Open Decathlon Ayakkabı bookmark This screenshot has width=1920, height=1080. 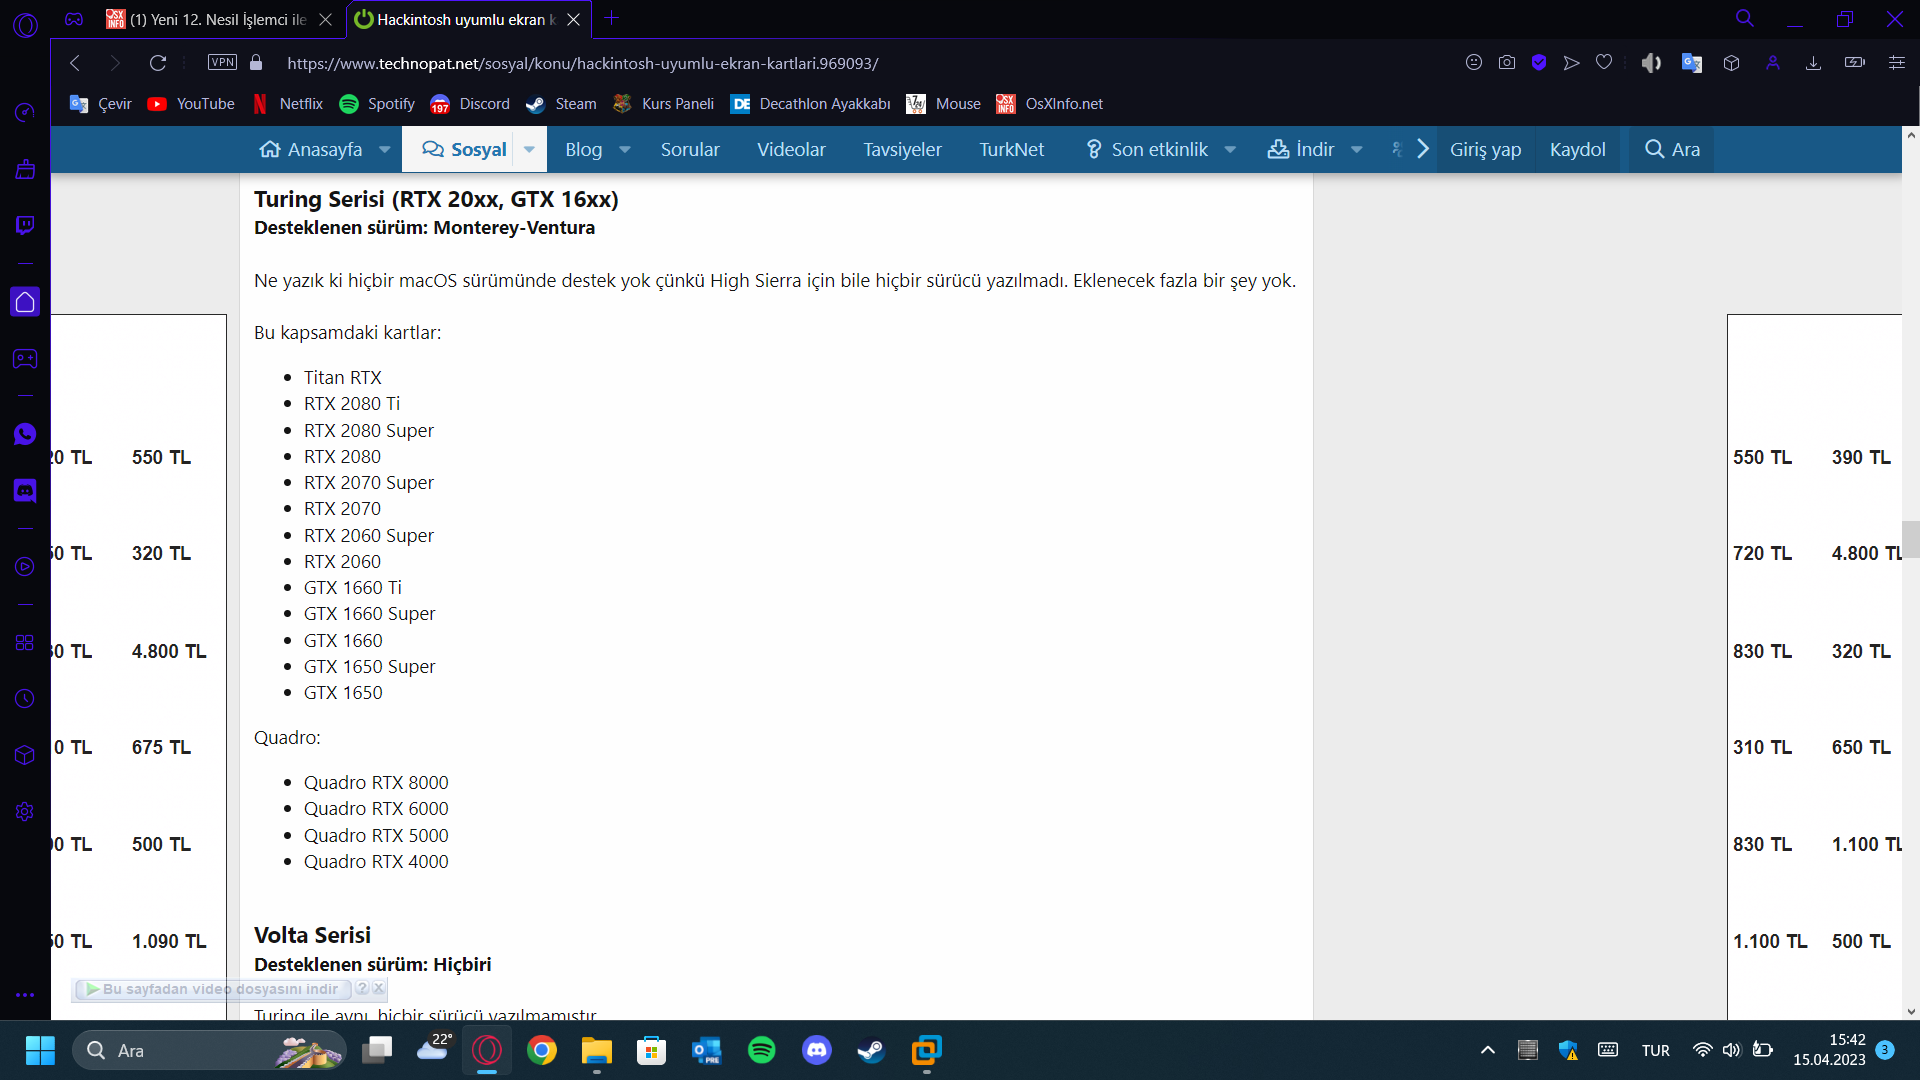tap(811, 104)
